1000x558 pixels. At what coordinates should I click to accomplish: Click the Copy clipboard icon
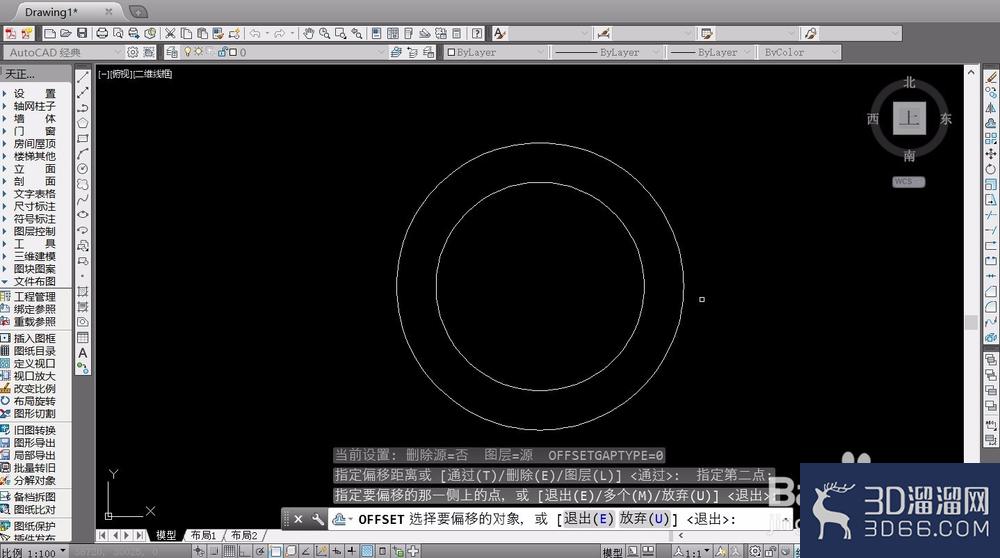[186, 33]
